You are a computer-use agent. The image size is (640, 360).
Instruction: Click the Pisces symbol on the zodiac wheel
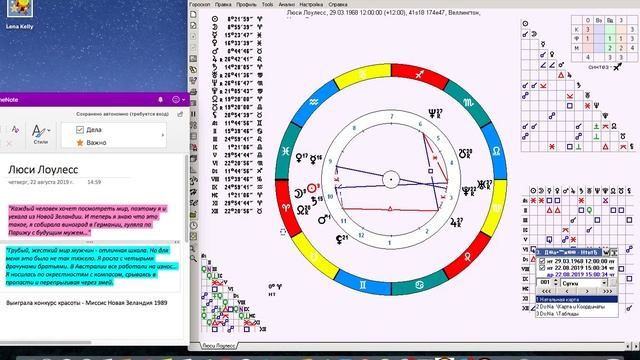(285, 151)
